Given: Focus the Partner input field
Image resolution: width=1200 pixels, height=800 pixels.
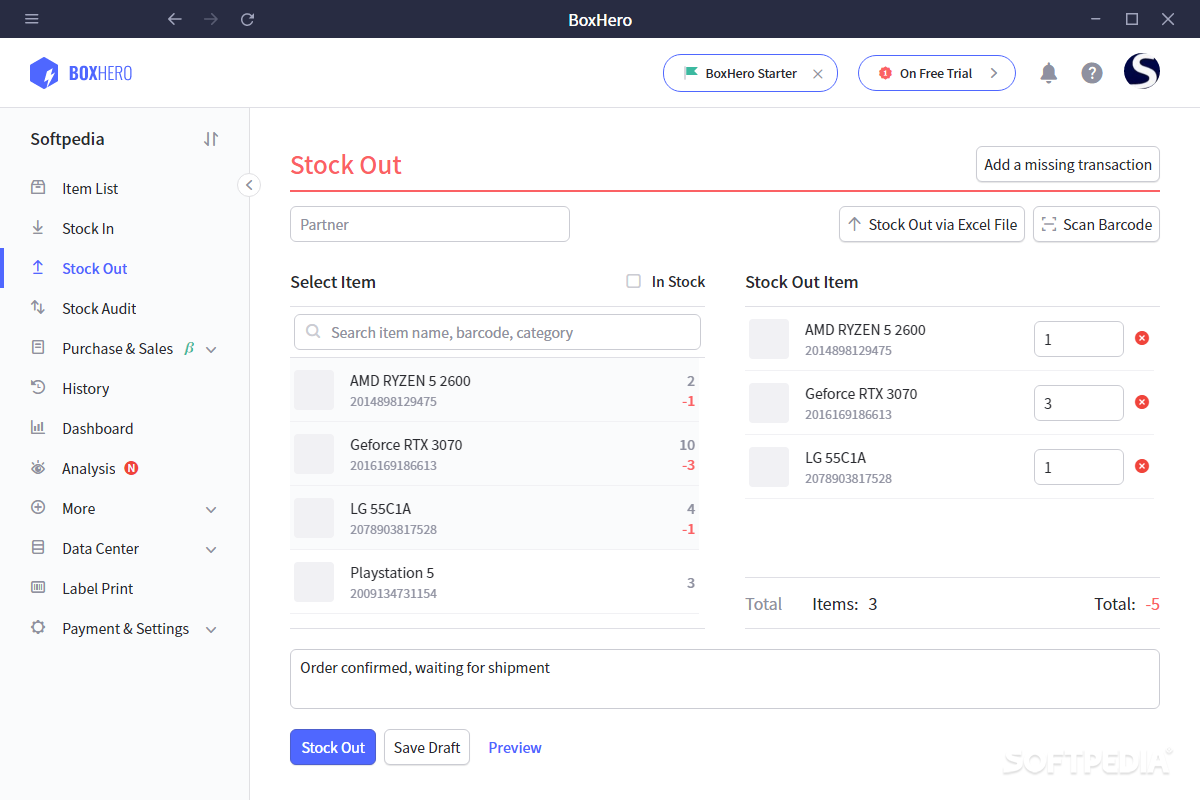Looking at the screenshot, I should (x=430, y=224).
